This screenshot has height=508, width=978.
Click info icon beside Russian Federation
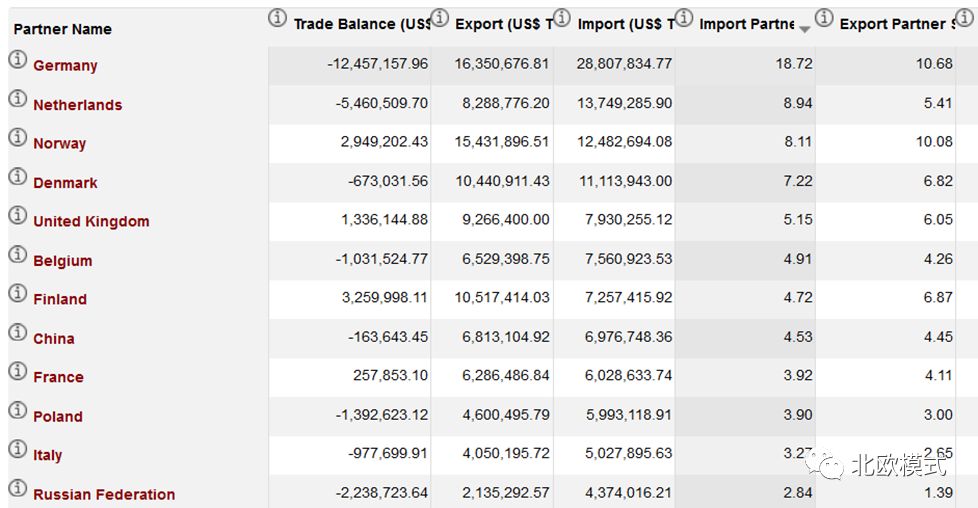point(17,489)
